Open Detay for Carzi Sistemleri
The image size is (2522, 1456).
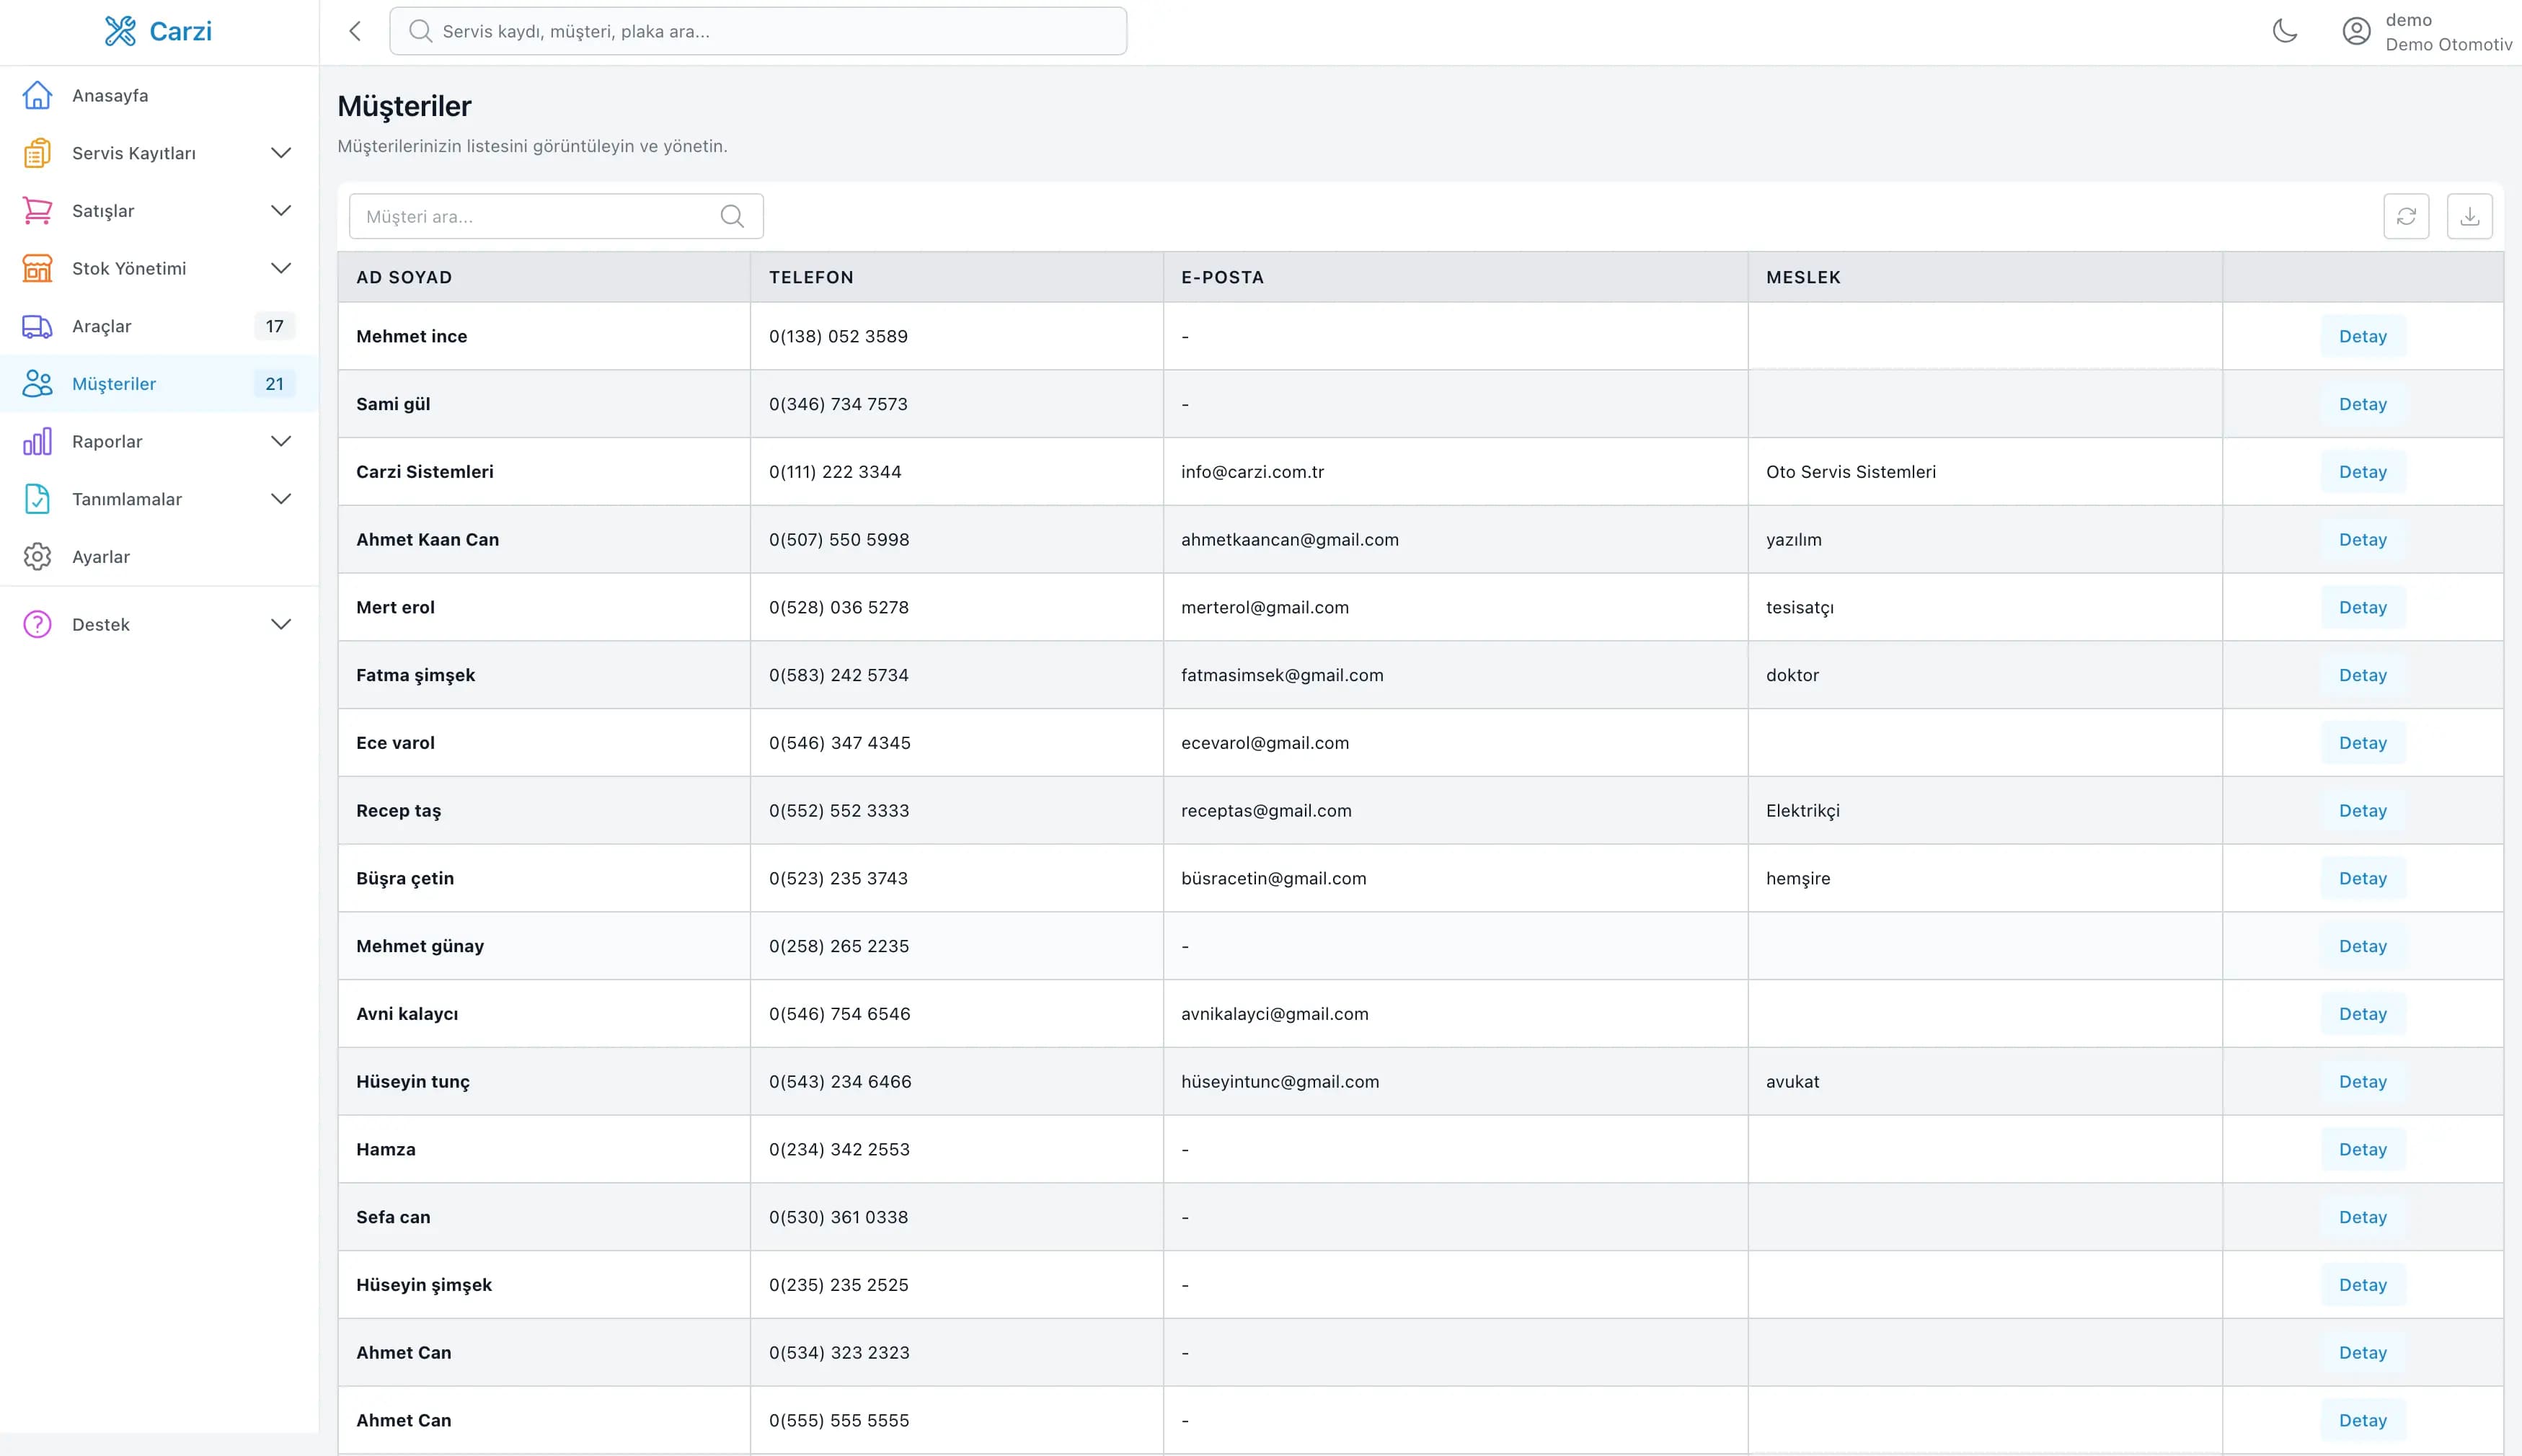pos(2363,472)
